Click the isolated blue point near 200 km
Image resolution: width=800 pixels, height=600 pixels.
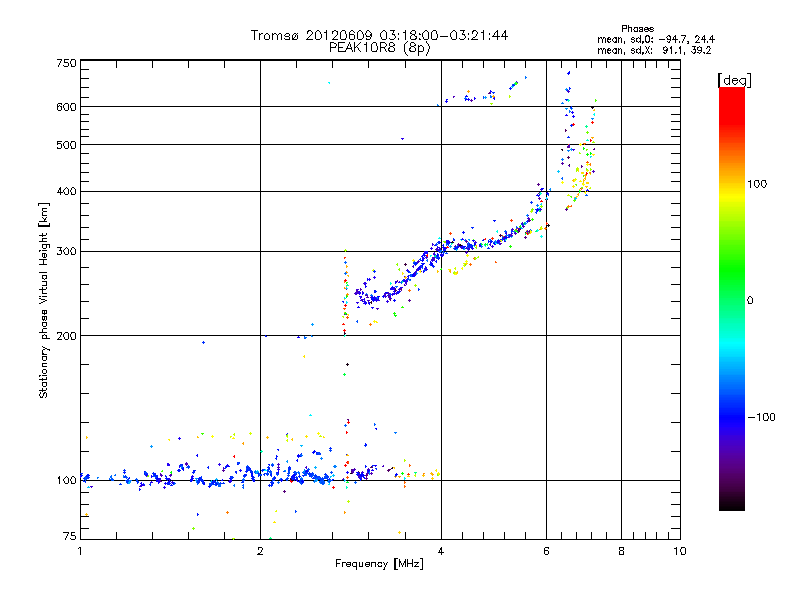tap(204, 342)
